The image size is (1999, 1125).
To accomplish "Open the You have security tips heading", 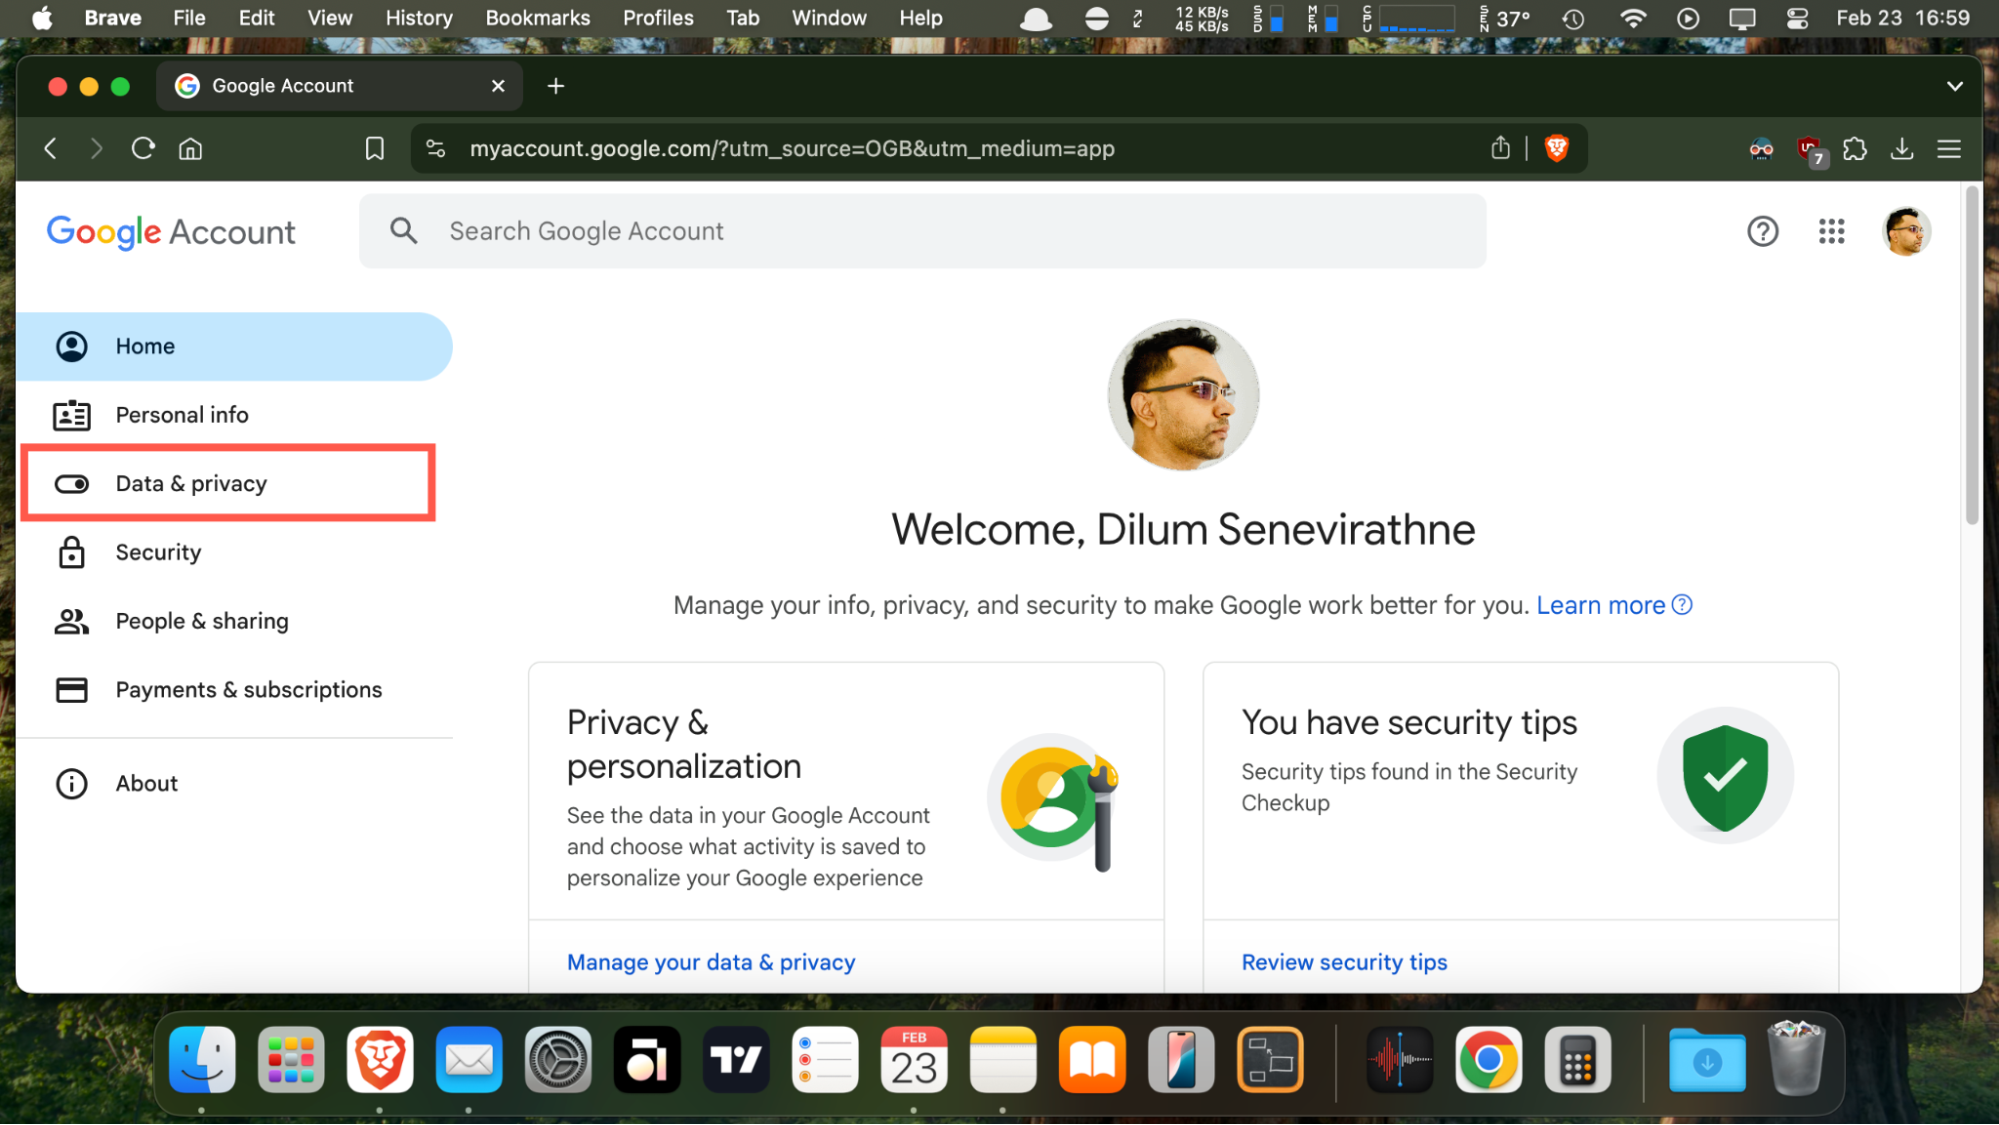I will click(1409, 722).
